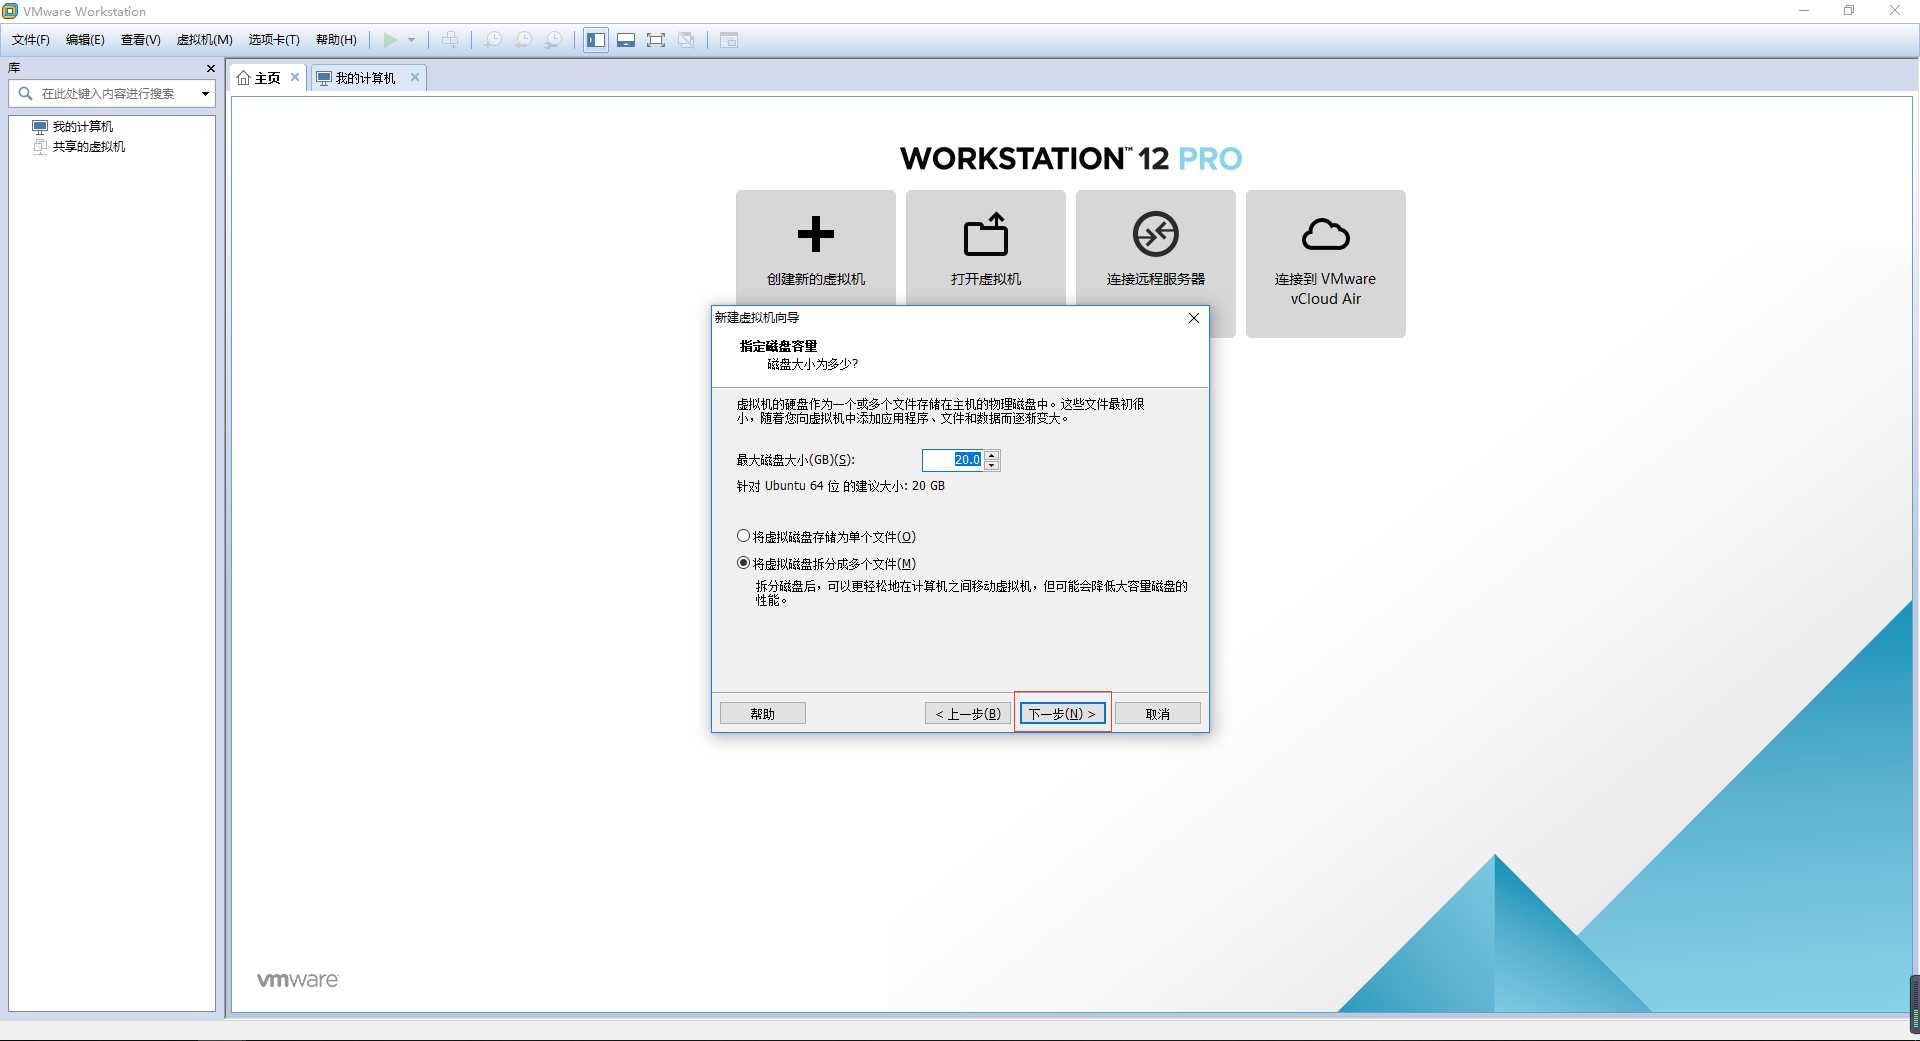Close the 我的计算机 tab

pos(415,77)
